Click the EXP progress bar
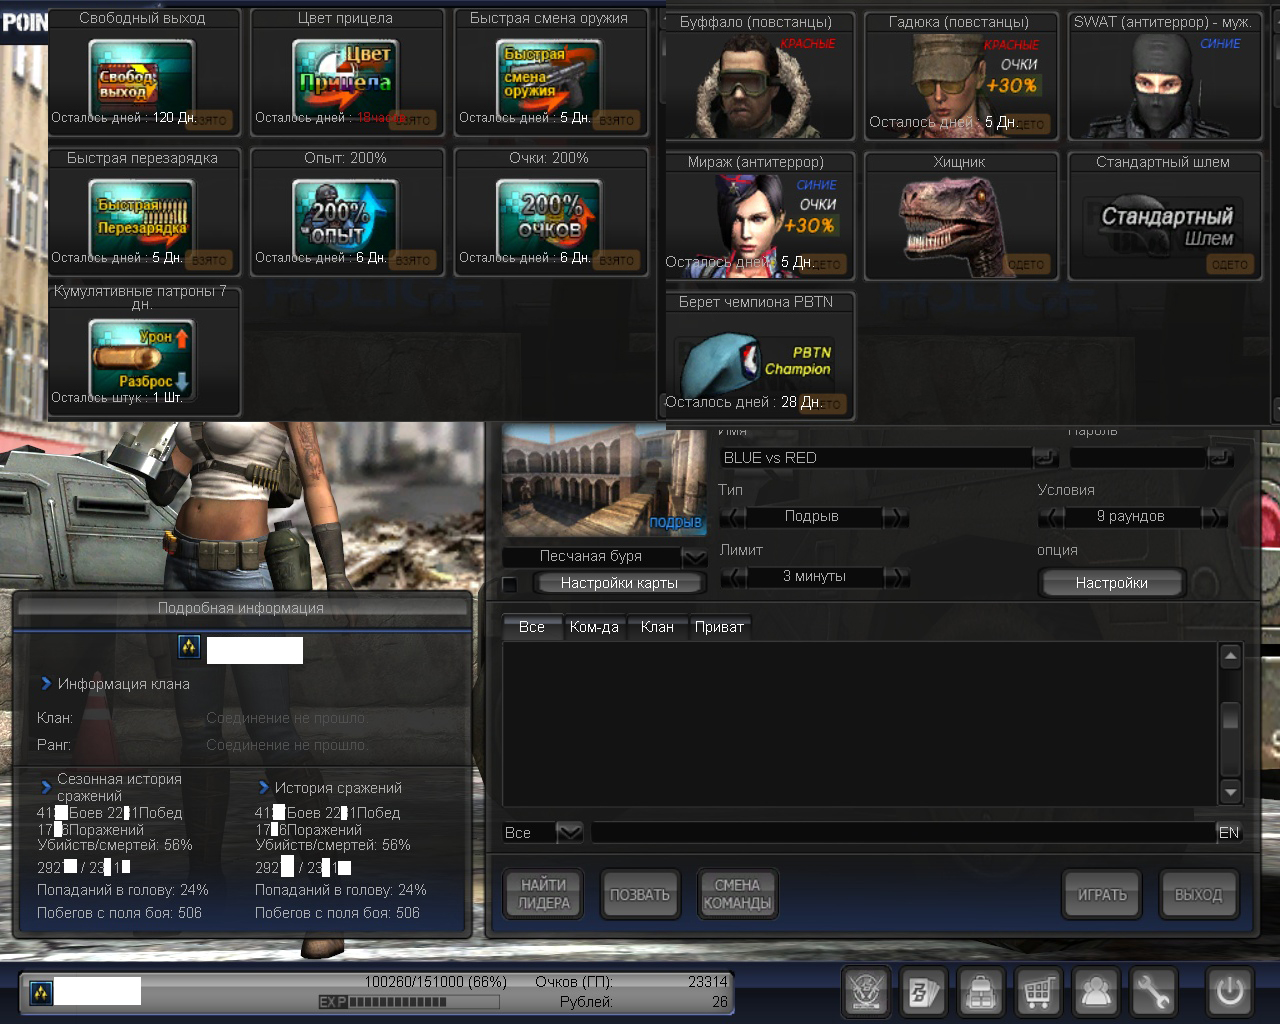The width and height of the screenshot is (1280, 1024). (411, 1002)
